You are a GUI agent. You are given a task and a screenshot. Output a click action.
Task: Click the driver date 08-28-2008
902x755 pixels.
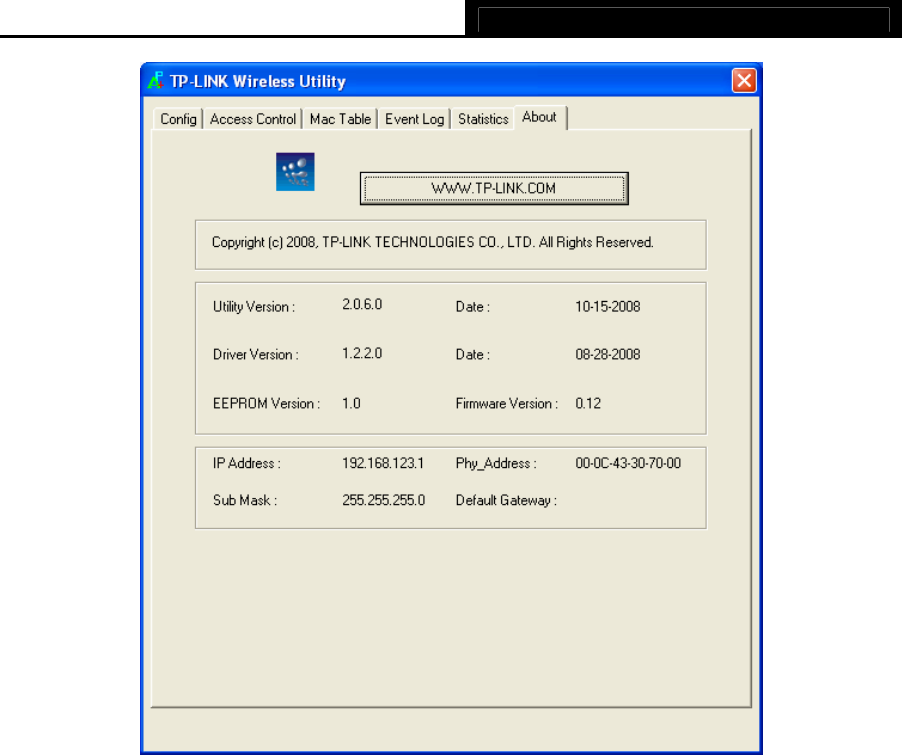pyautogui.click(x=607, y=354)
